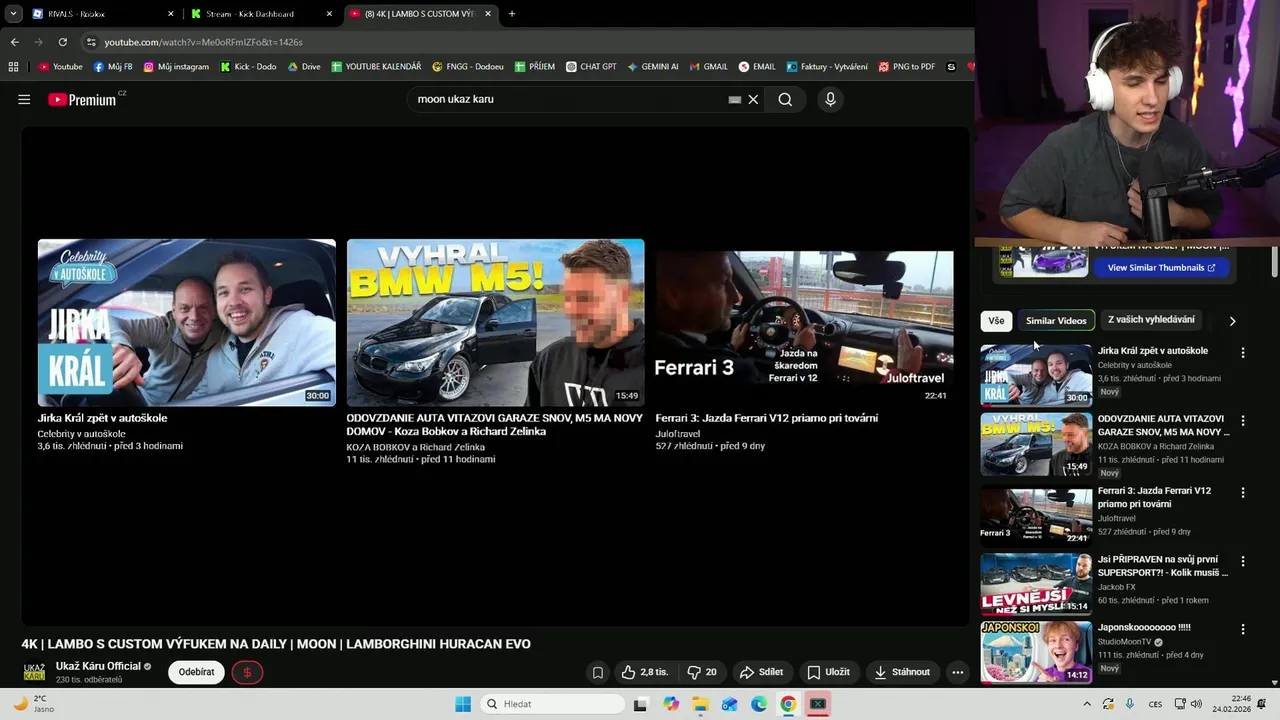
Task: Open the YouTube hamburger guide menu
Action: pos(24,99)
